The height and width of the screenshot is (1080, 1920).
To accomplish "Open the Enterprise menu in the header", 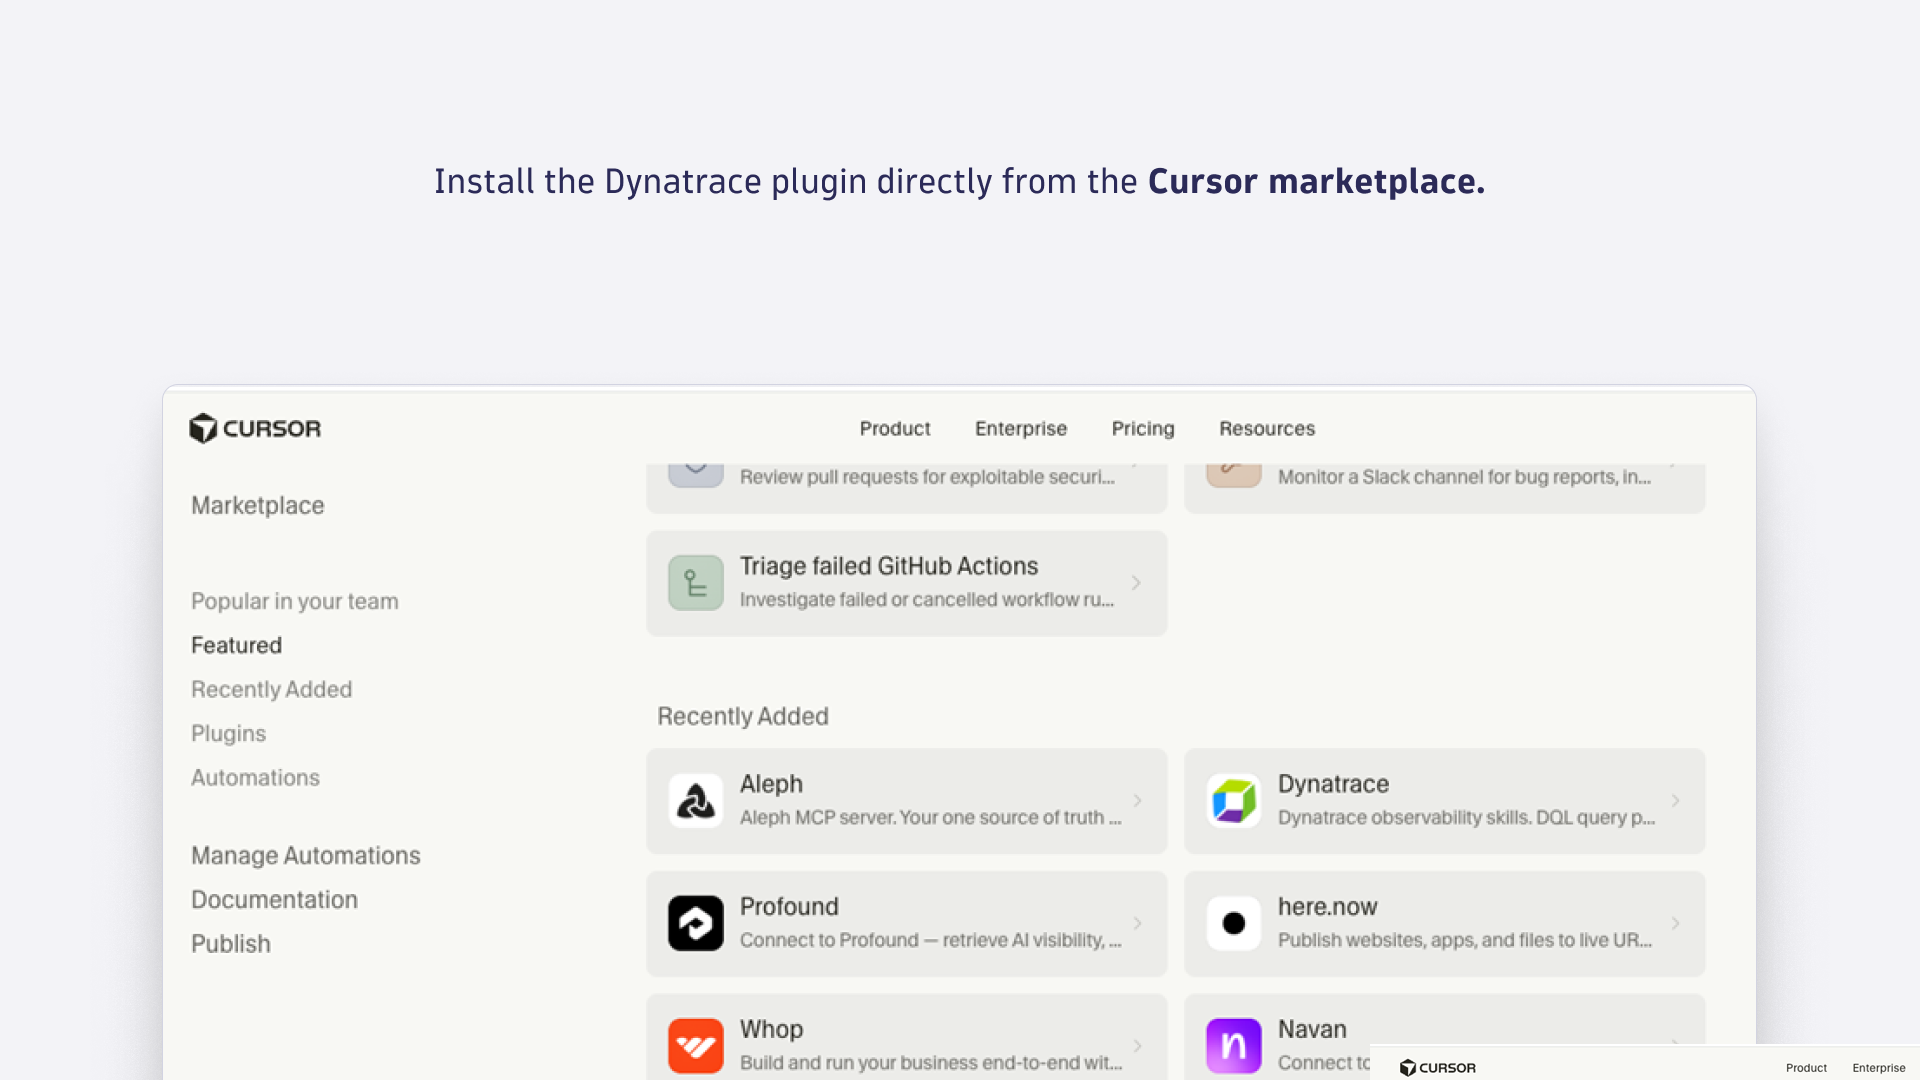I will coord(1021,428).
